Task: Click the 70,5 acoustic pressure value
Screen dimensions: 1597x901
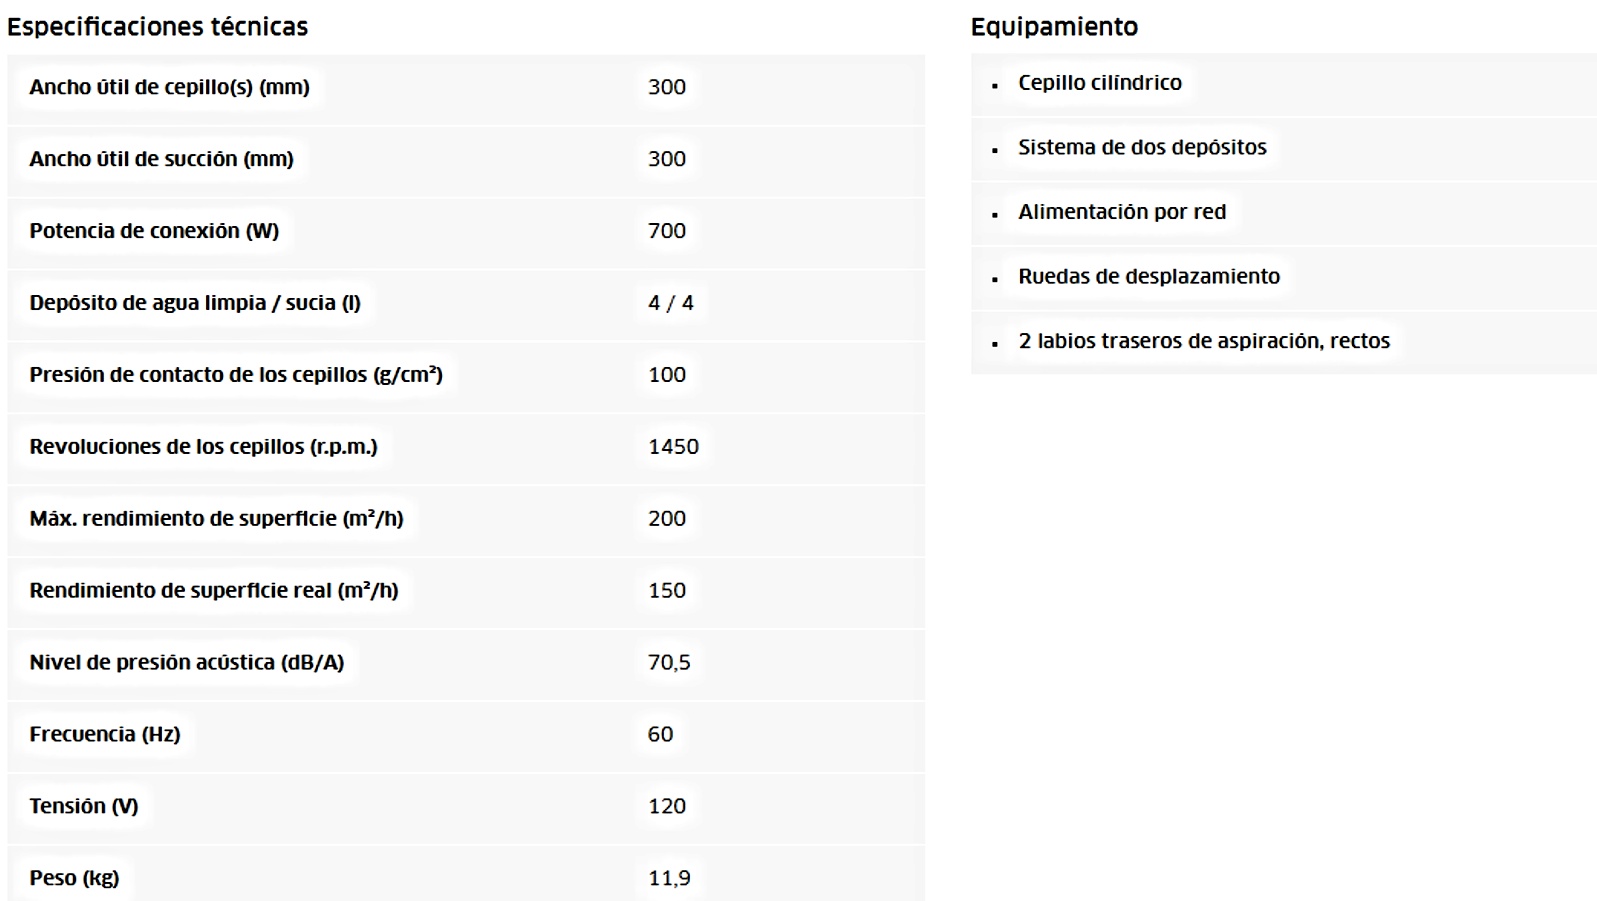Action: click(x=669, y=663)
